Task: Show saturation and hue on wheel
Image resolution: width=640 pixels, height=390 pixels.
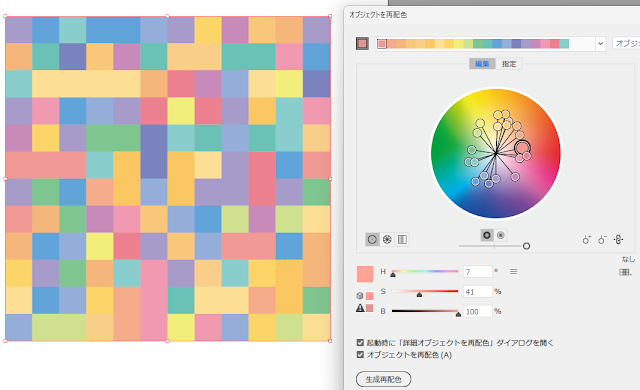Action: pyautogui.click(x=487, y=235)
